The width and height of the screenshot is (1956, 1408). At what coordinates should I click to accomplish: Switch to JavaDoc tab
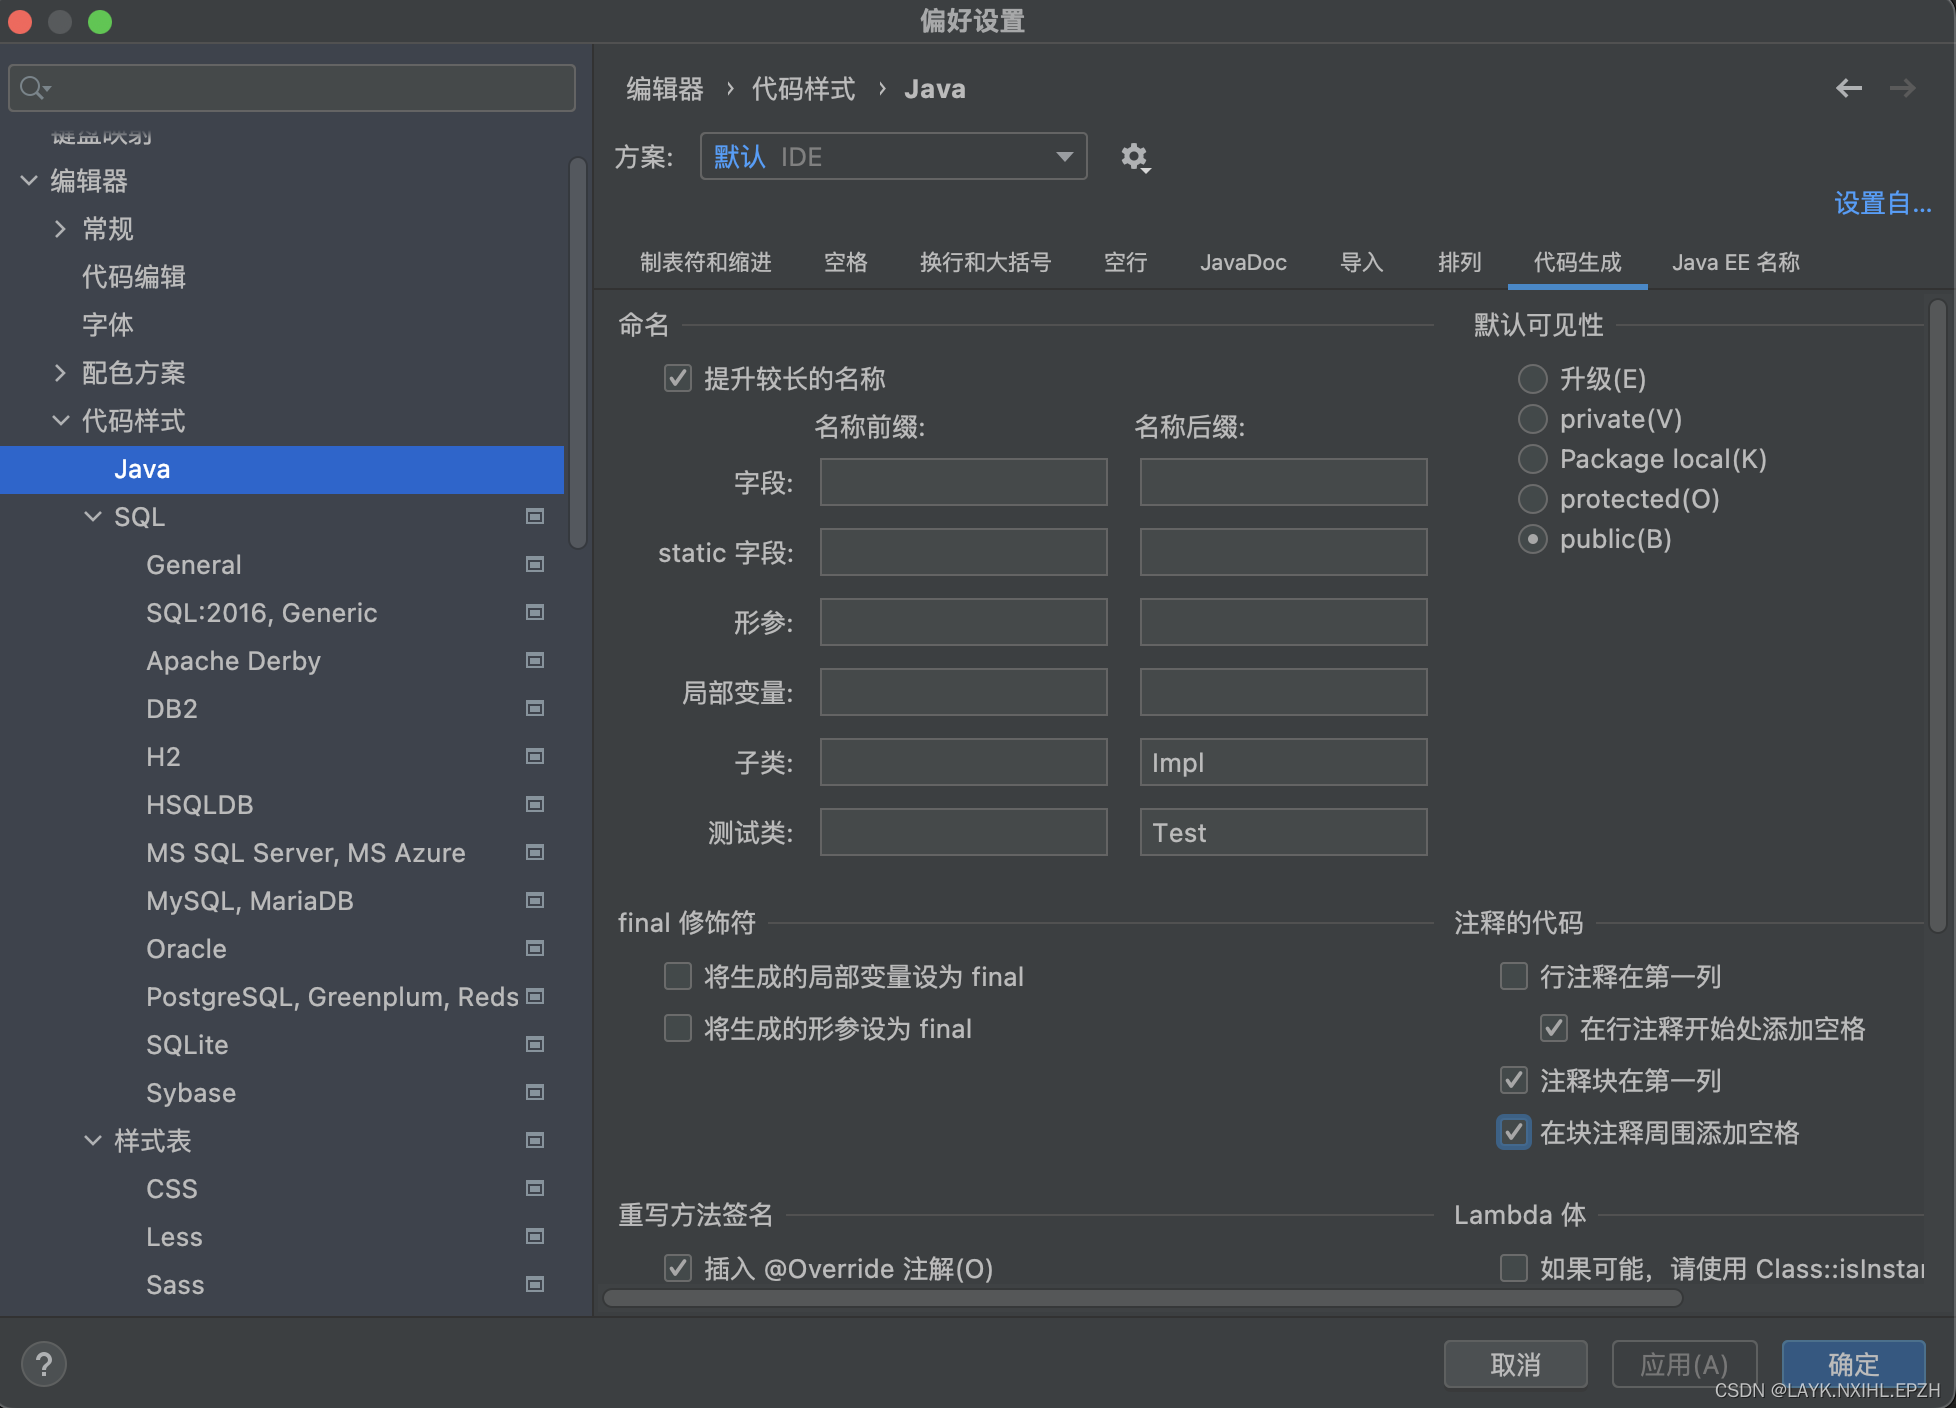[x=1243, y=262]
